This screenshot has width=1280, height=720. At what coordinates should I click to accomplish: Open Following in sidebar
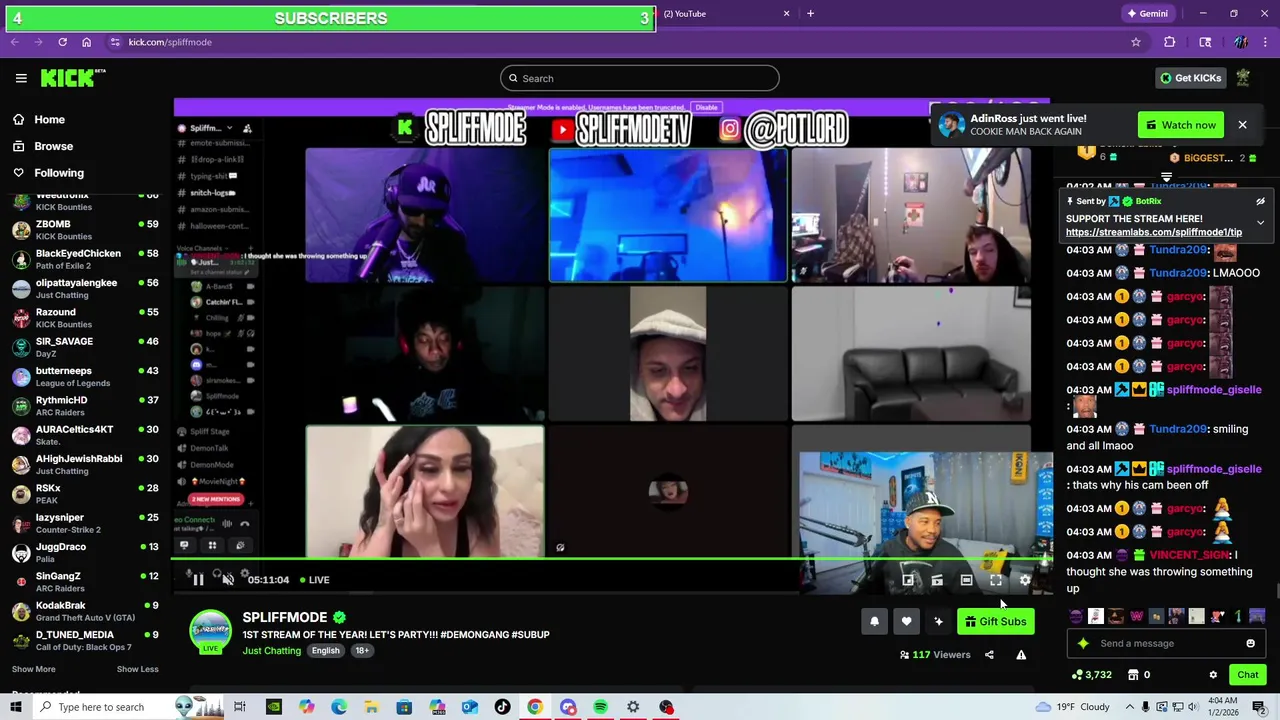pyautogui.click(x=59, y=173)
